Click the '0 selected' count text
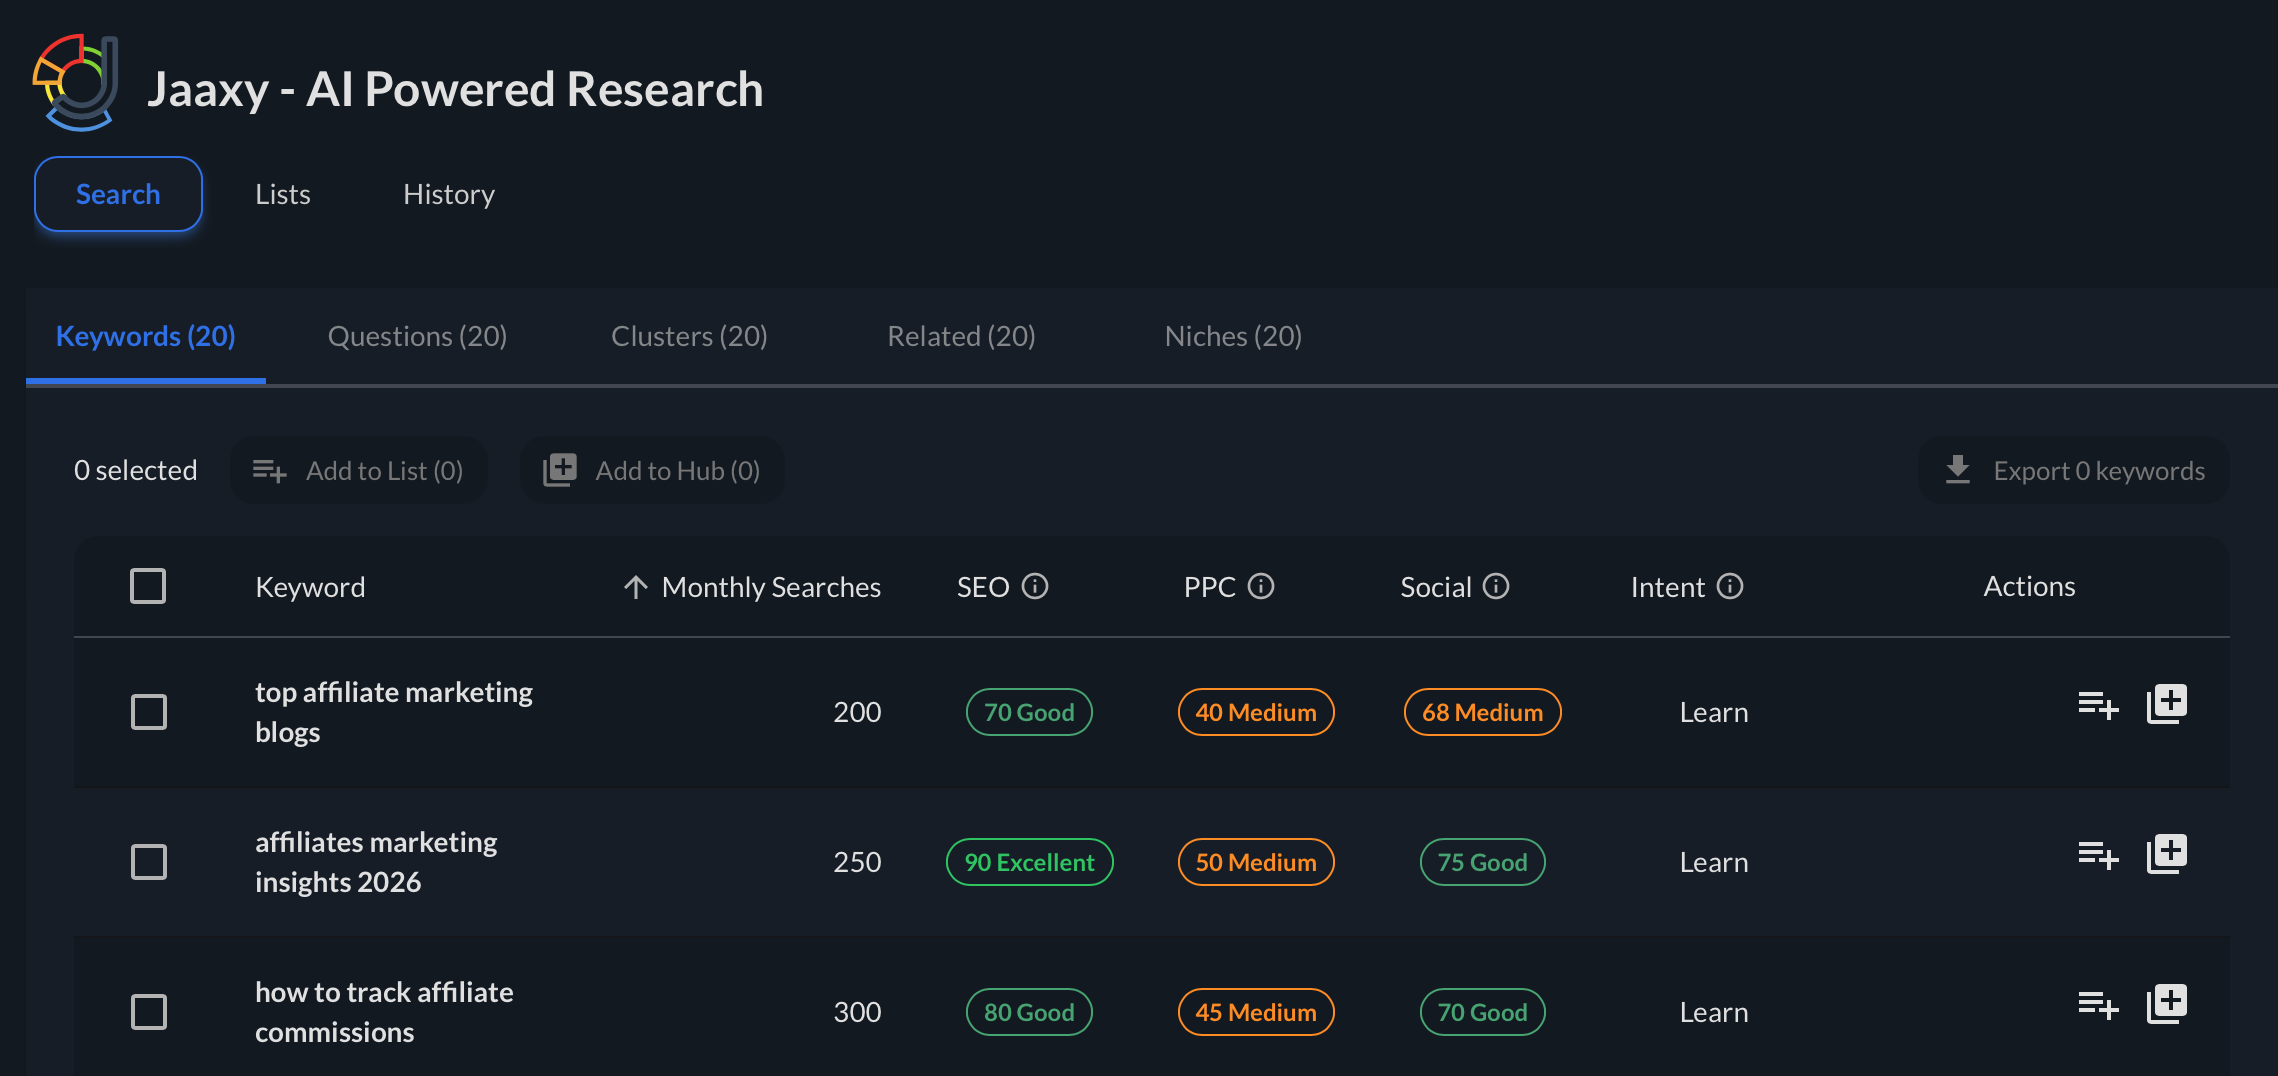Image resolution: width=2278 pixels, height=1076 pixels. (136, 470)
